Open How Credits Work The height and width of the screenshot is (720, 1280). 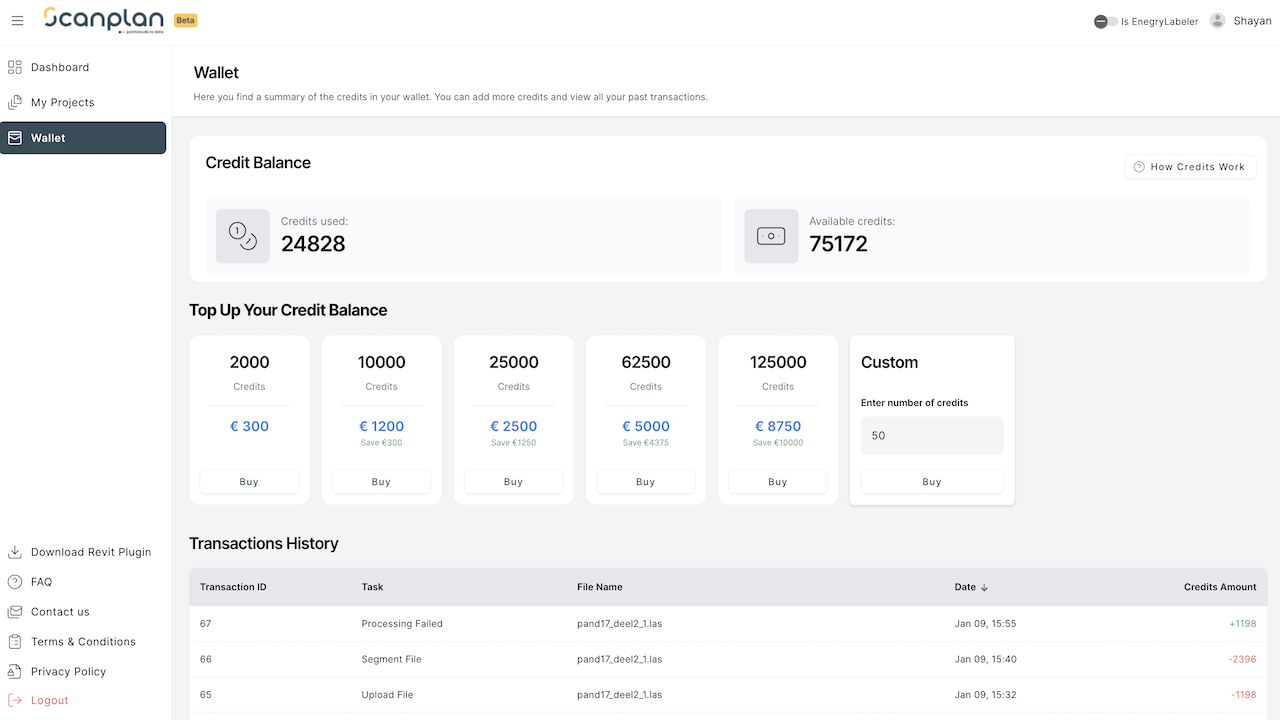1190,167
